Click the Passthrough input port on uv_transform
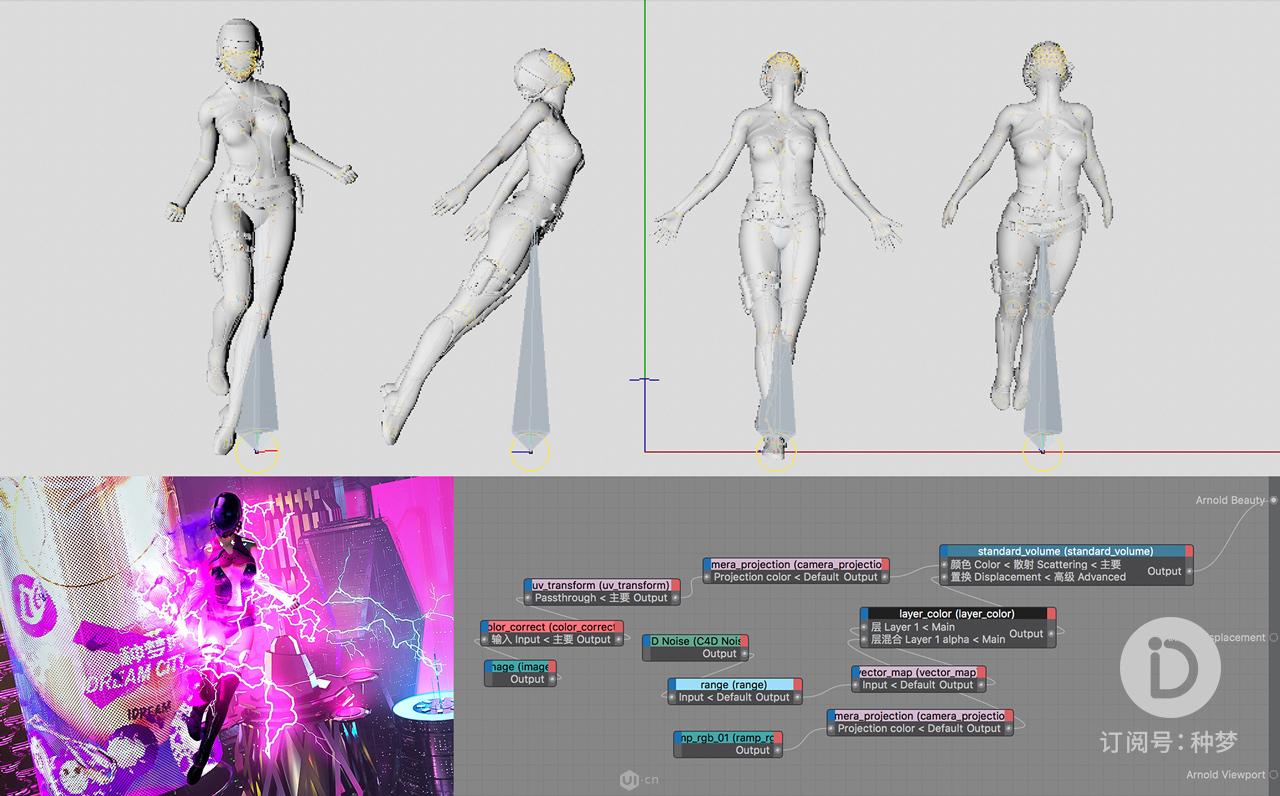This screenshot has height=796, width=1280. (527, 598)
